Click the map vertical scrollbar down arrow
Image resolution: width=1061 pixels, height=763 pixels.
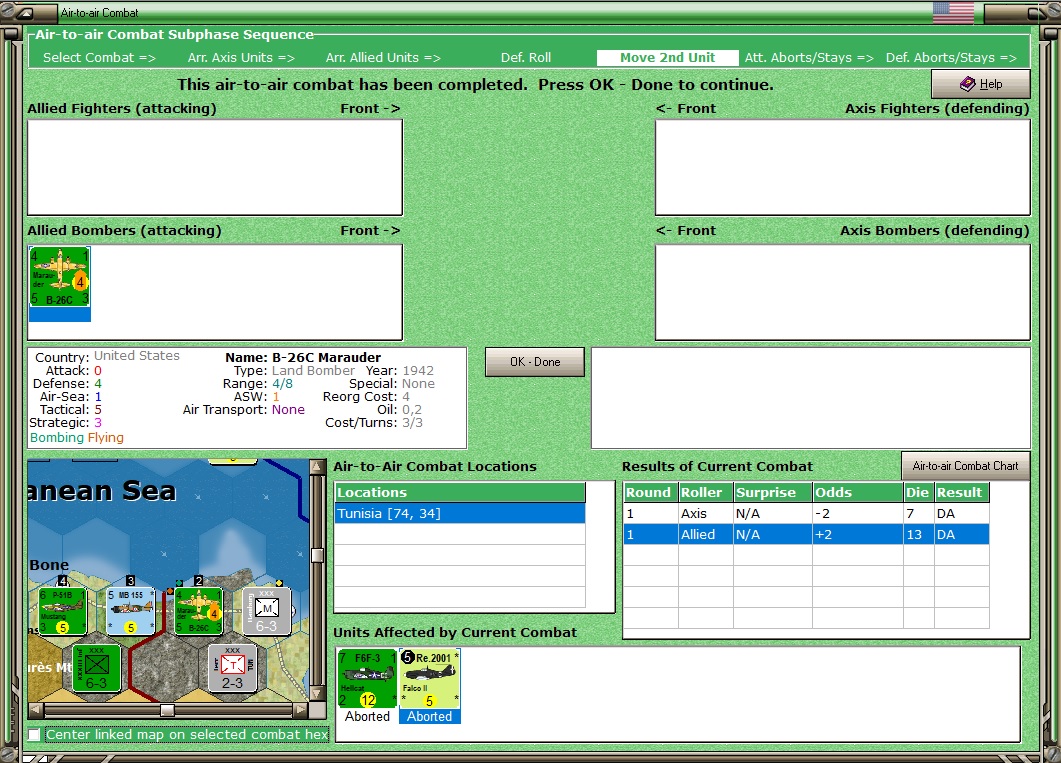click(317, 694)
